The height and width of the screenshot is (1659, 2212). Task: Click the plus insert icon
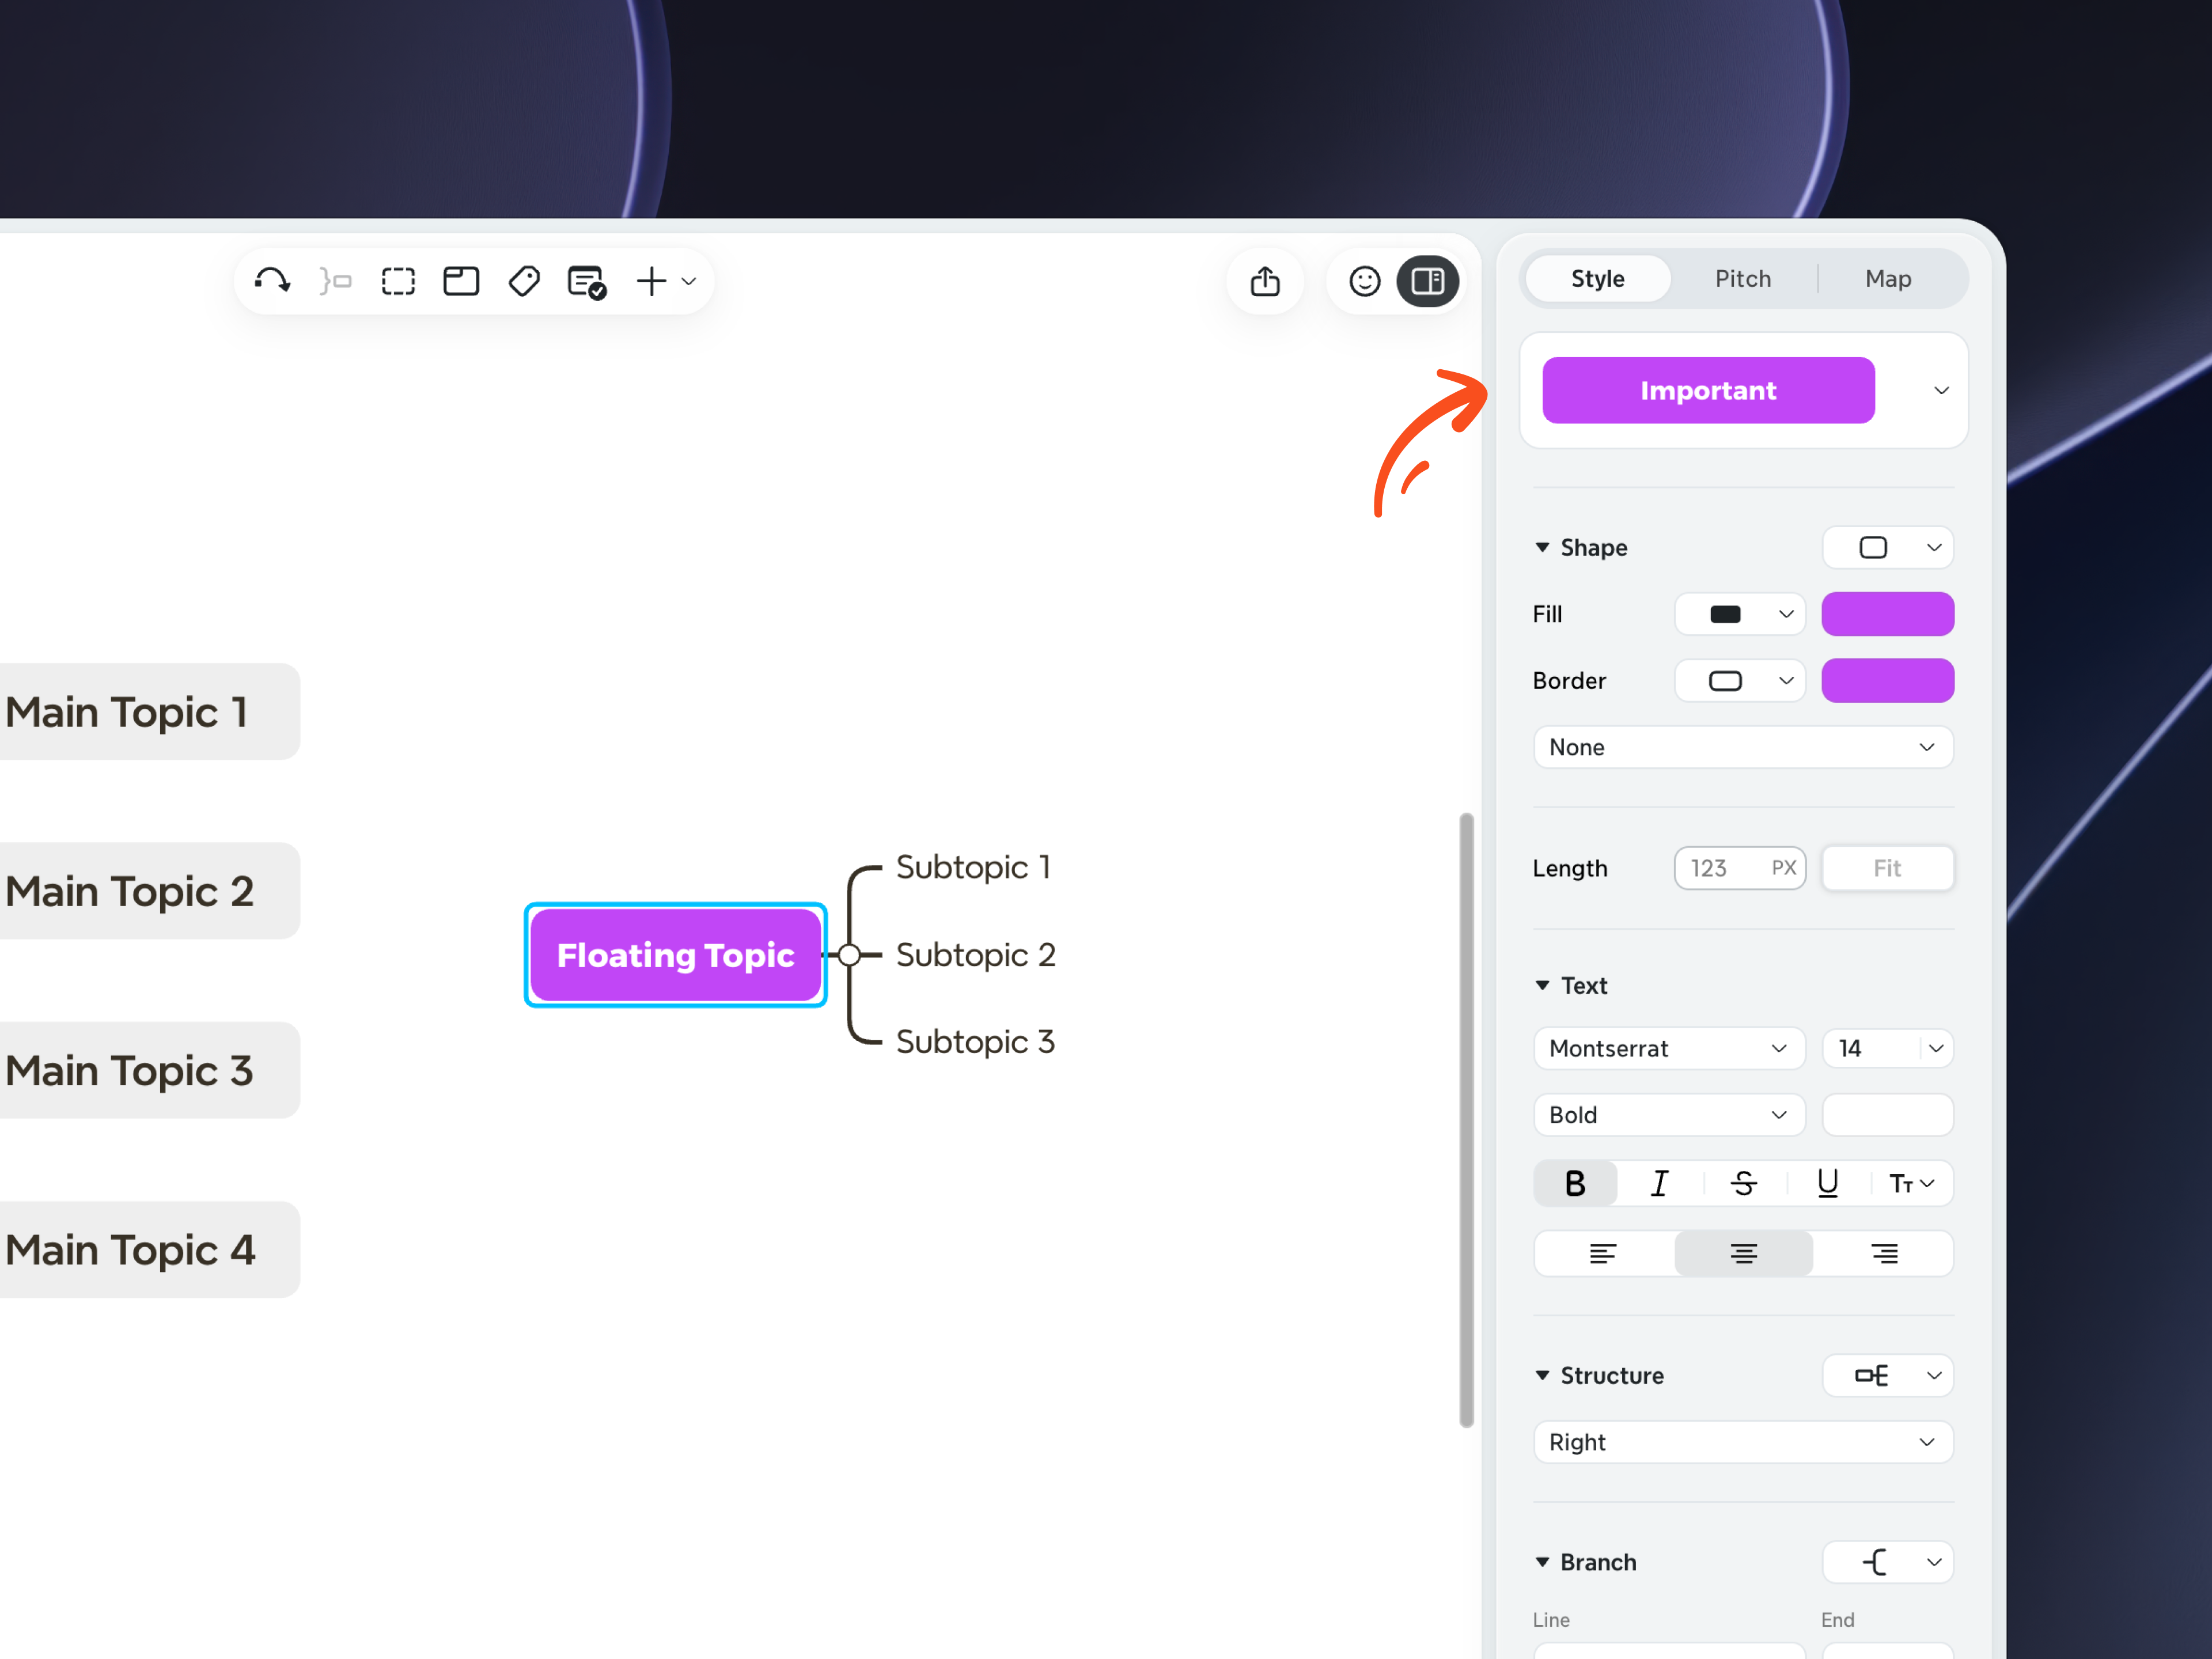tap(651, 281)
